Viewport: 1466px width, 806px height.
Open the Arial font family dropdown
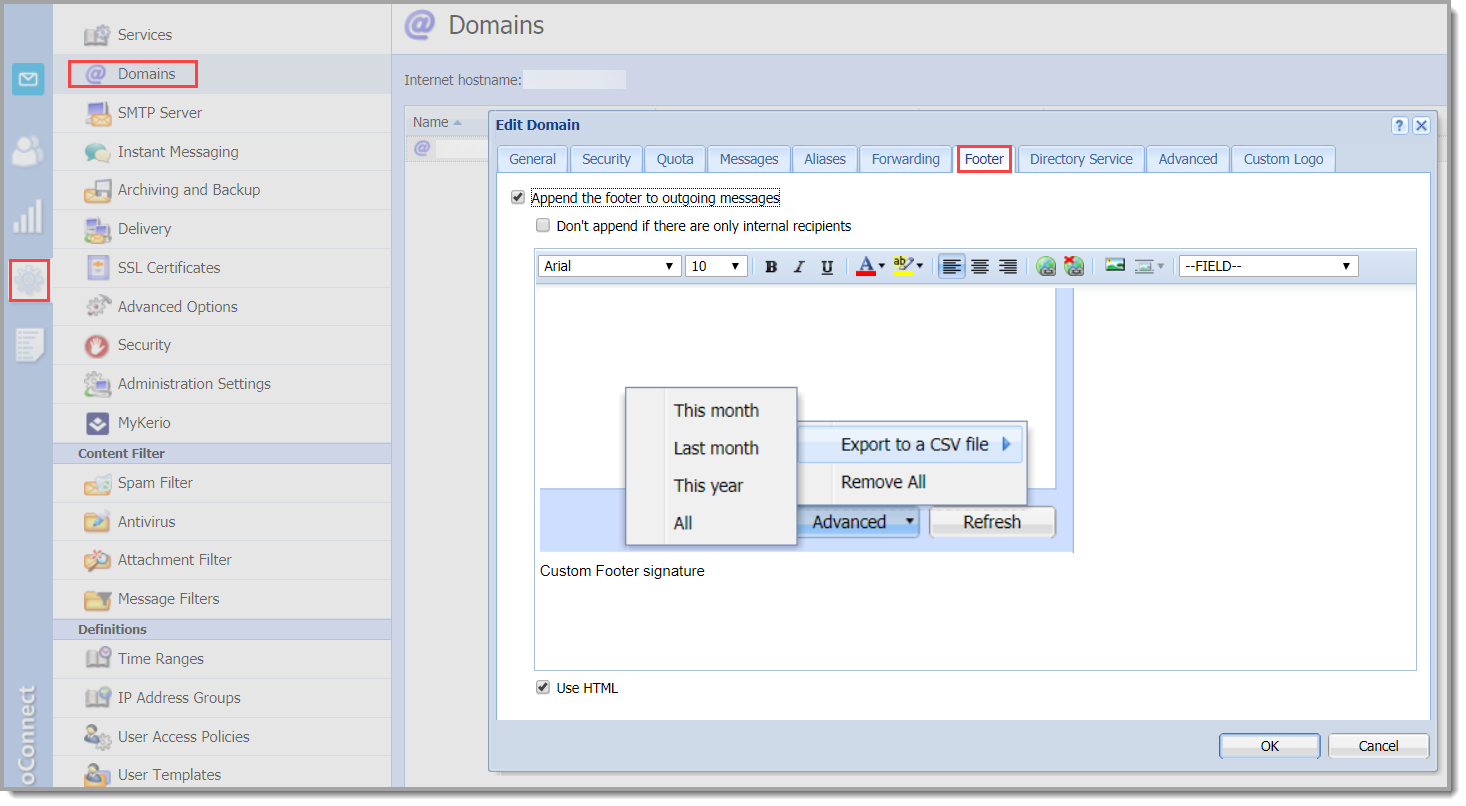click(610, 266)
